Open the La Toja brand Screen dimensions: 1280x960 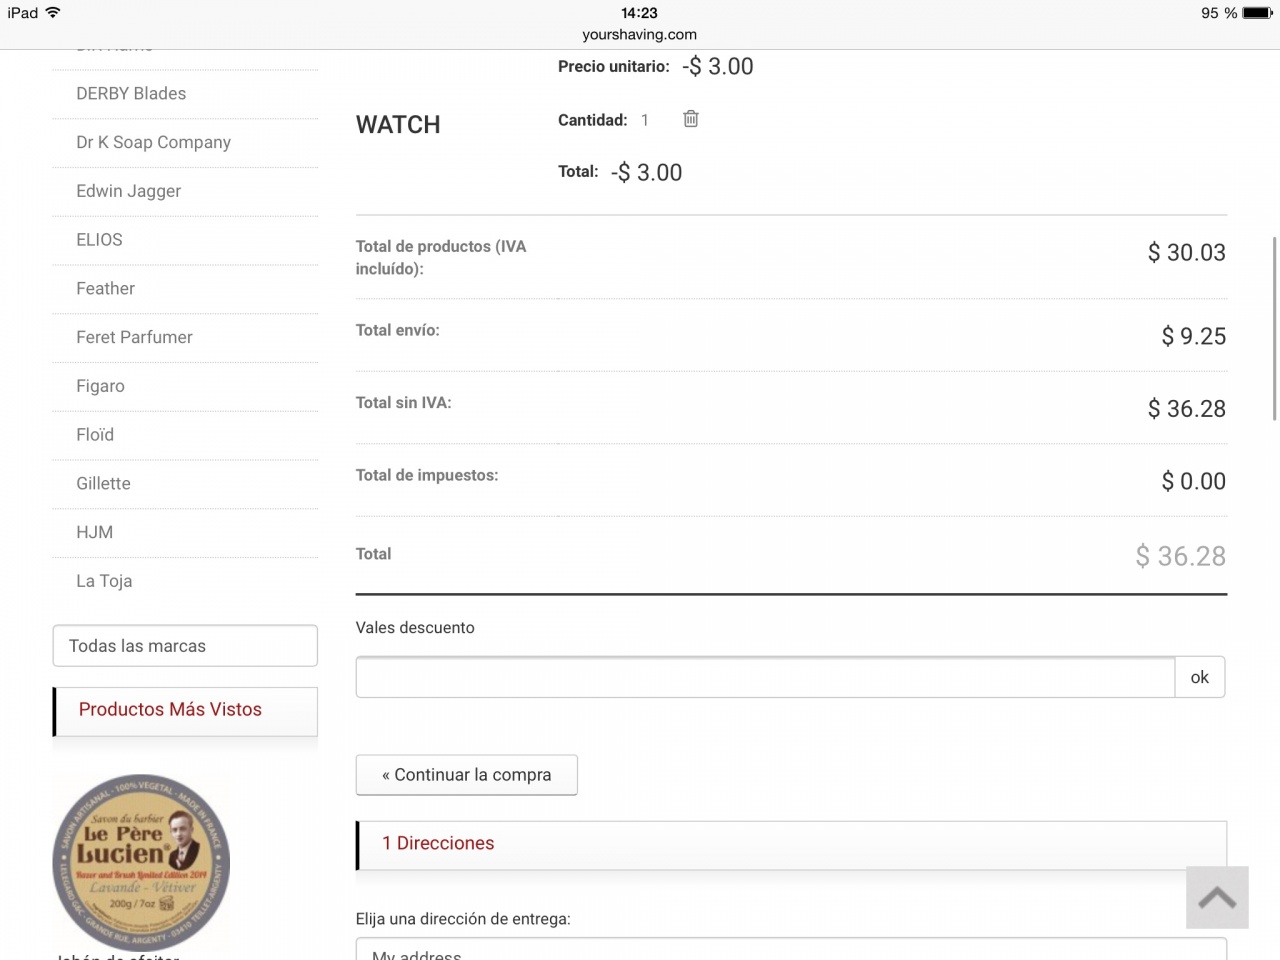[x=104, y=581]
